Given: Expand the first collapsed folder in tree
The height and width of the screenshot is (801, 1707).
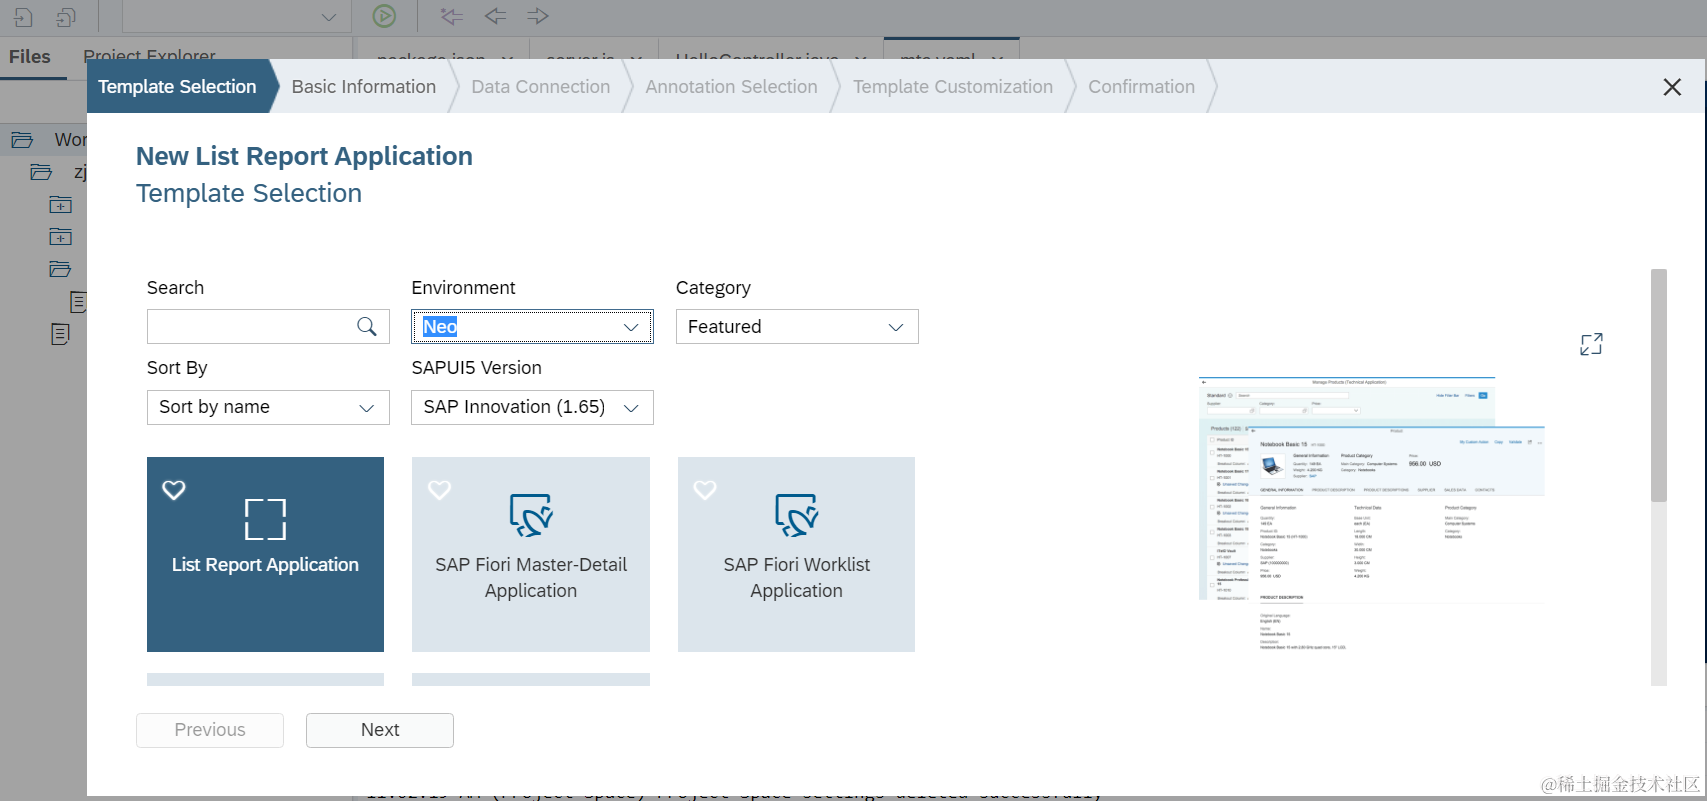Looking at the screenshot, I should tap(61, 205).
